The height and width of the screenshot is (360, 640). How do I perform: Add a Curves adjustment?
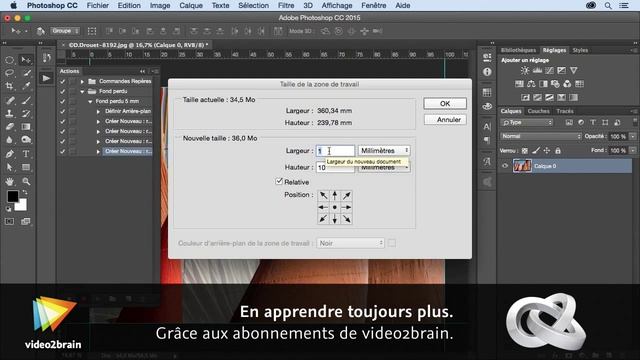[x=549, y=70]
